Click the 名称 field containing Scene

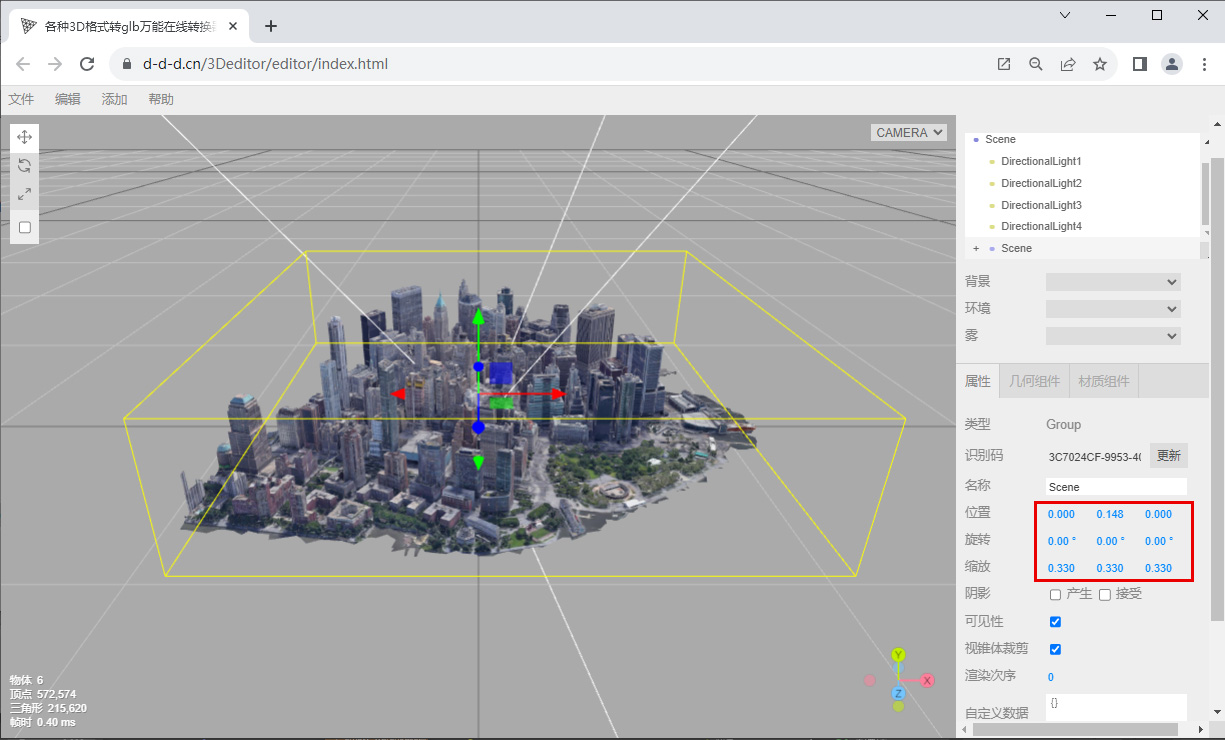[1116, 487]
